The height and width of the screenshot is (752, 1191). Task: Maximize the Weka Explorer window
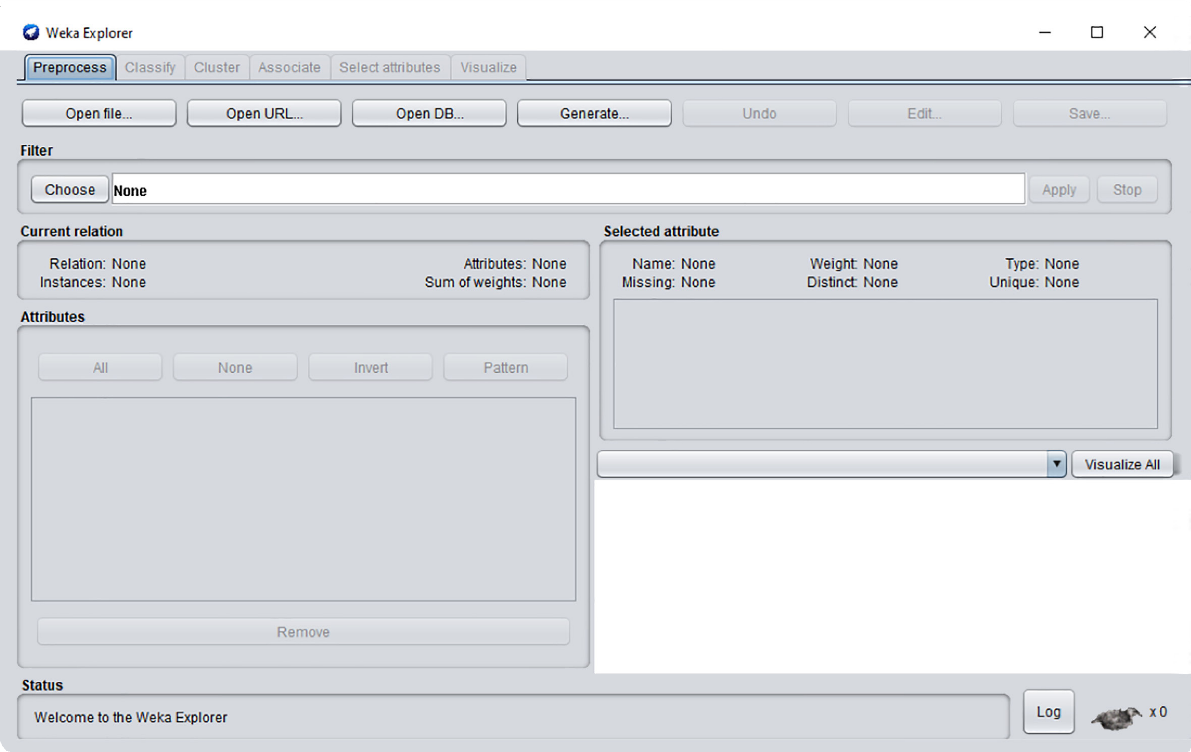click(x=1097, y=32)
